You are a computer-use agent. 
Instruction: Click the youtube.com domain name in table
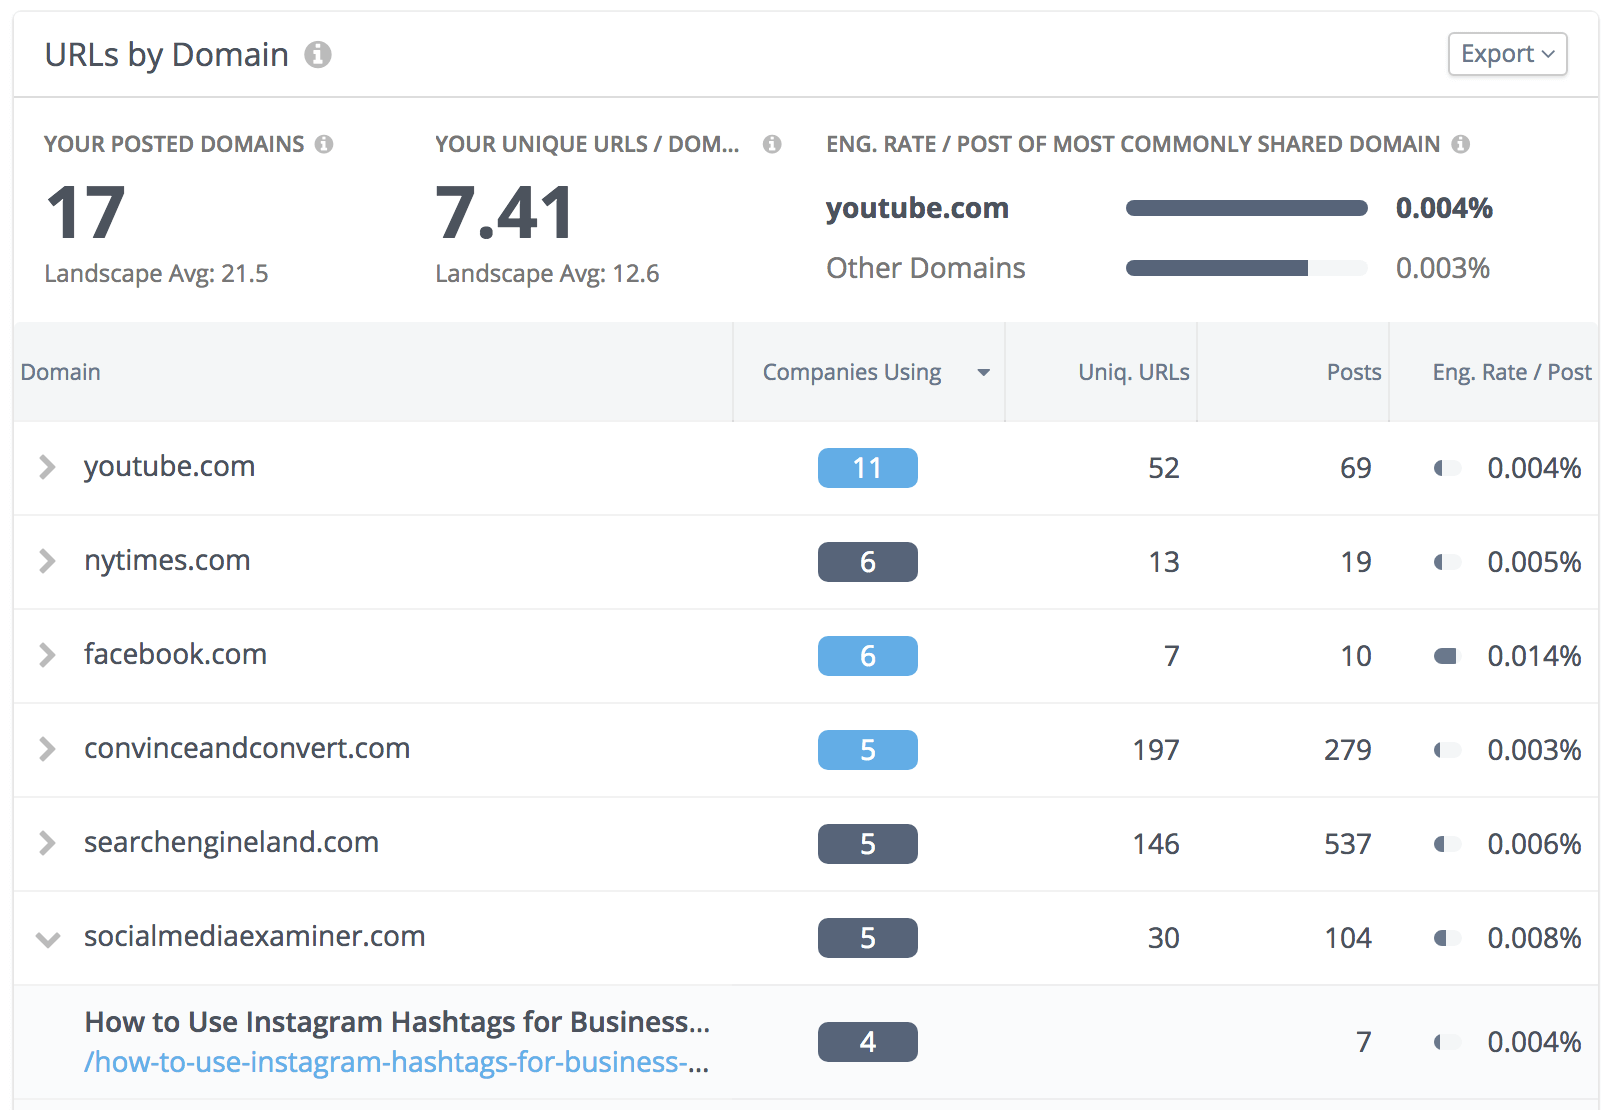coord(169,466)
